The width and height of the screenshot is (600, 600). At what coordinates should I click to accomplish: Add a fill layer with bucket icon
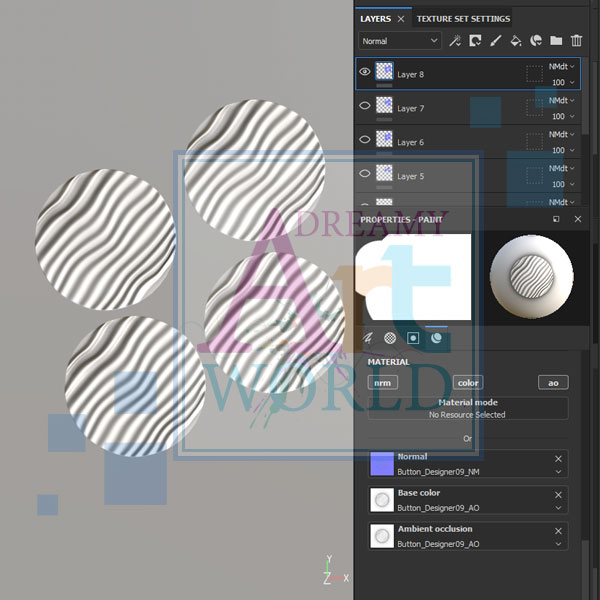(516, 41)
